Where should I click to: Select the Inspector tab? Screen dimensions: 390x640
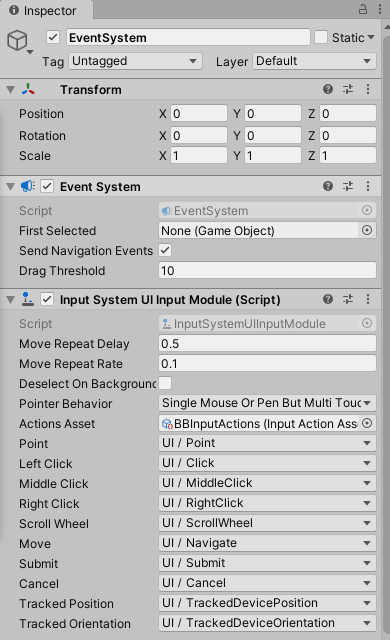pyautogui.click(x=43, y=11)
